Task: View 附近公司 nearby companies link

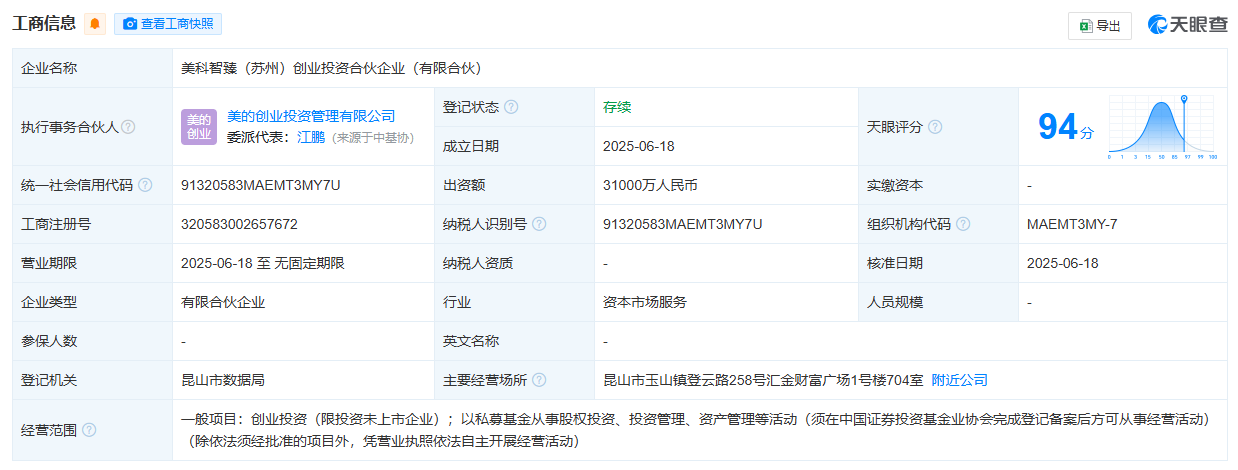Action: point(959,380)
